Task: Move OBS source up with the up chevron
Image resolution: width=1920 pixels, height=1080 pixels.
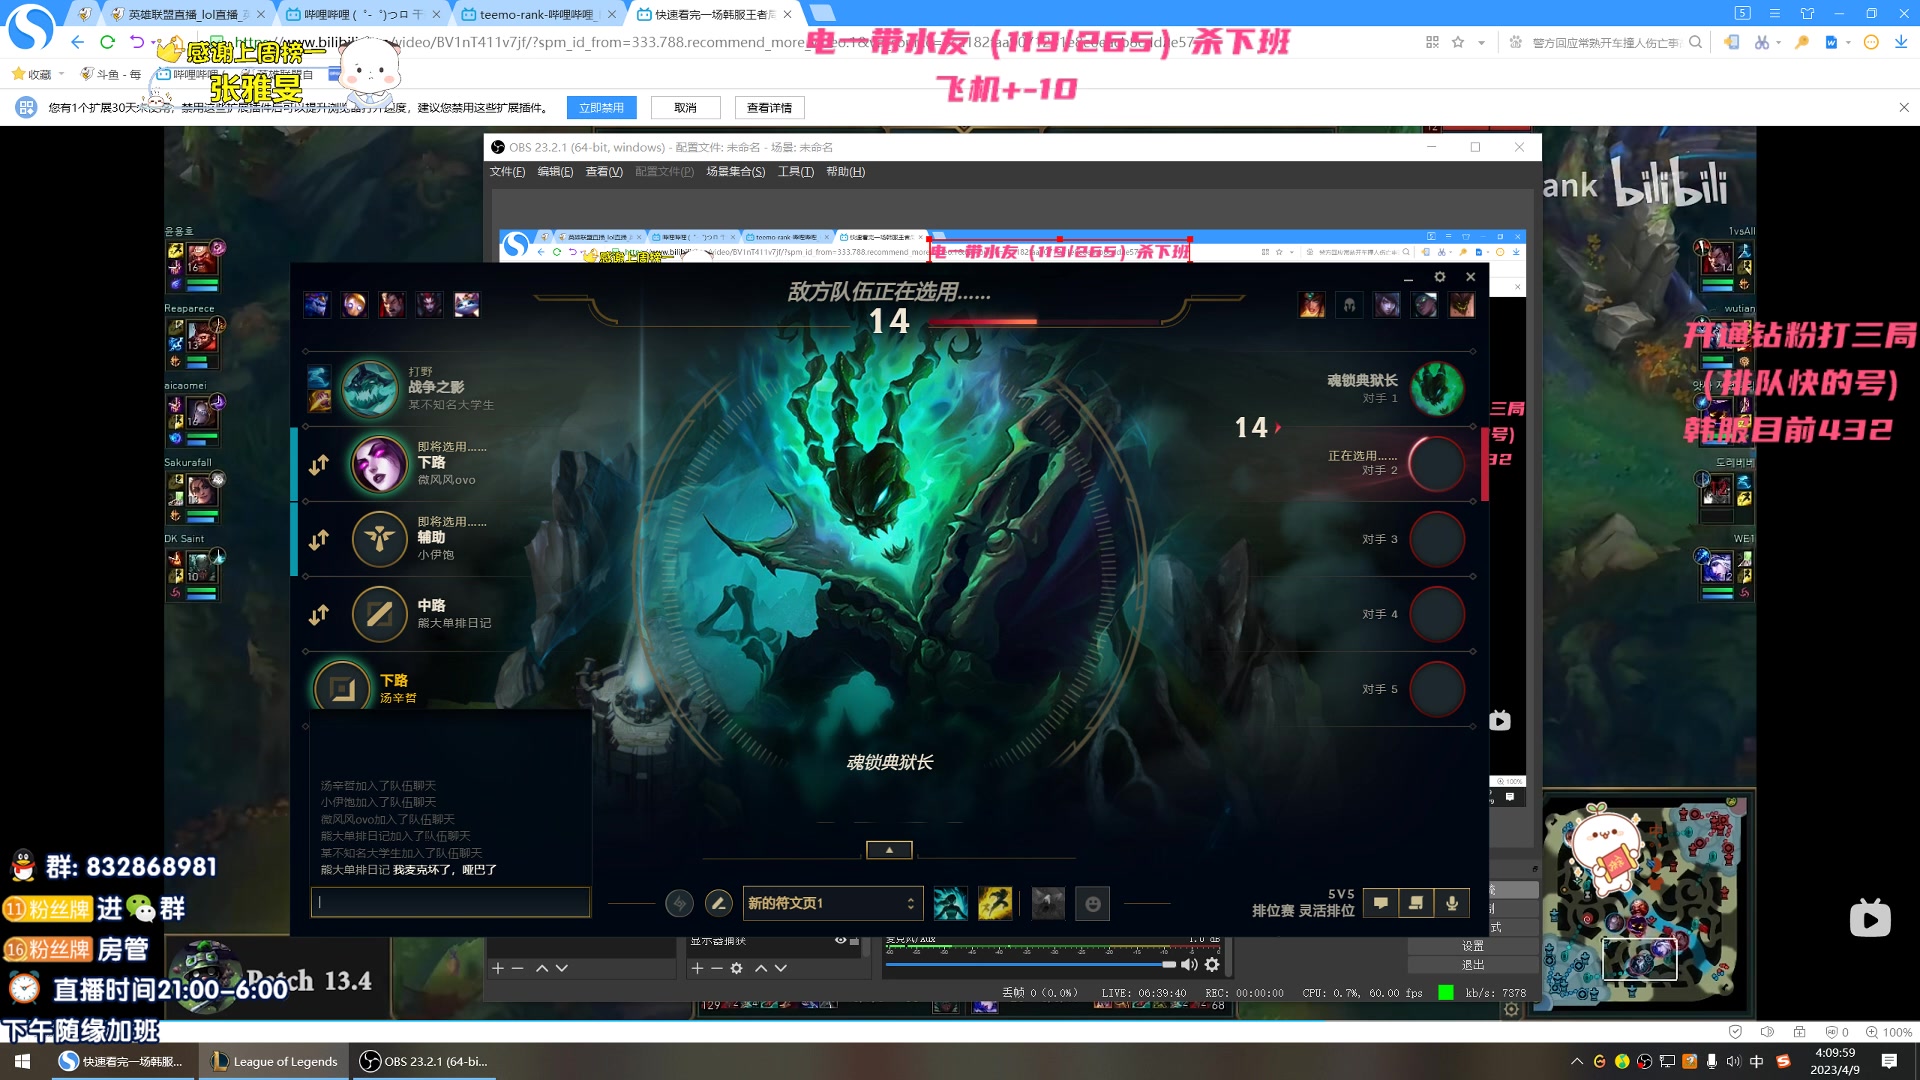Action: (761, 968)
